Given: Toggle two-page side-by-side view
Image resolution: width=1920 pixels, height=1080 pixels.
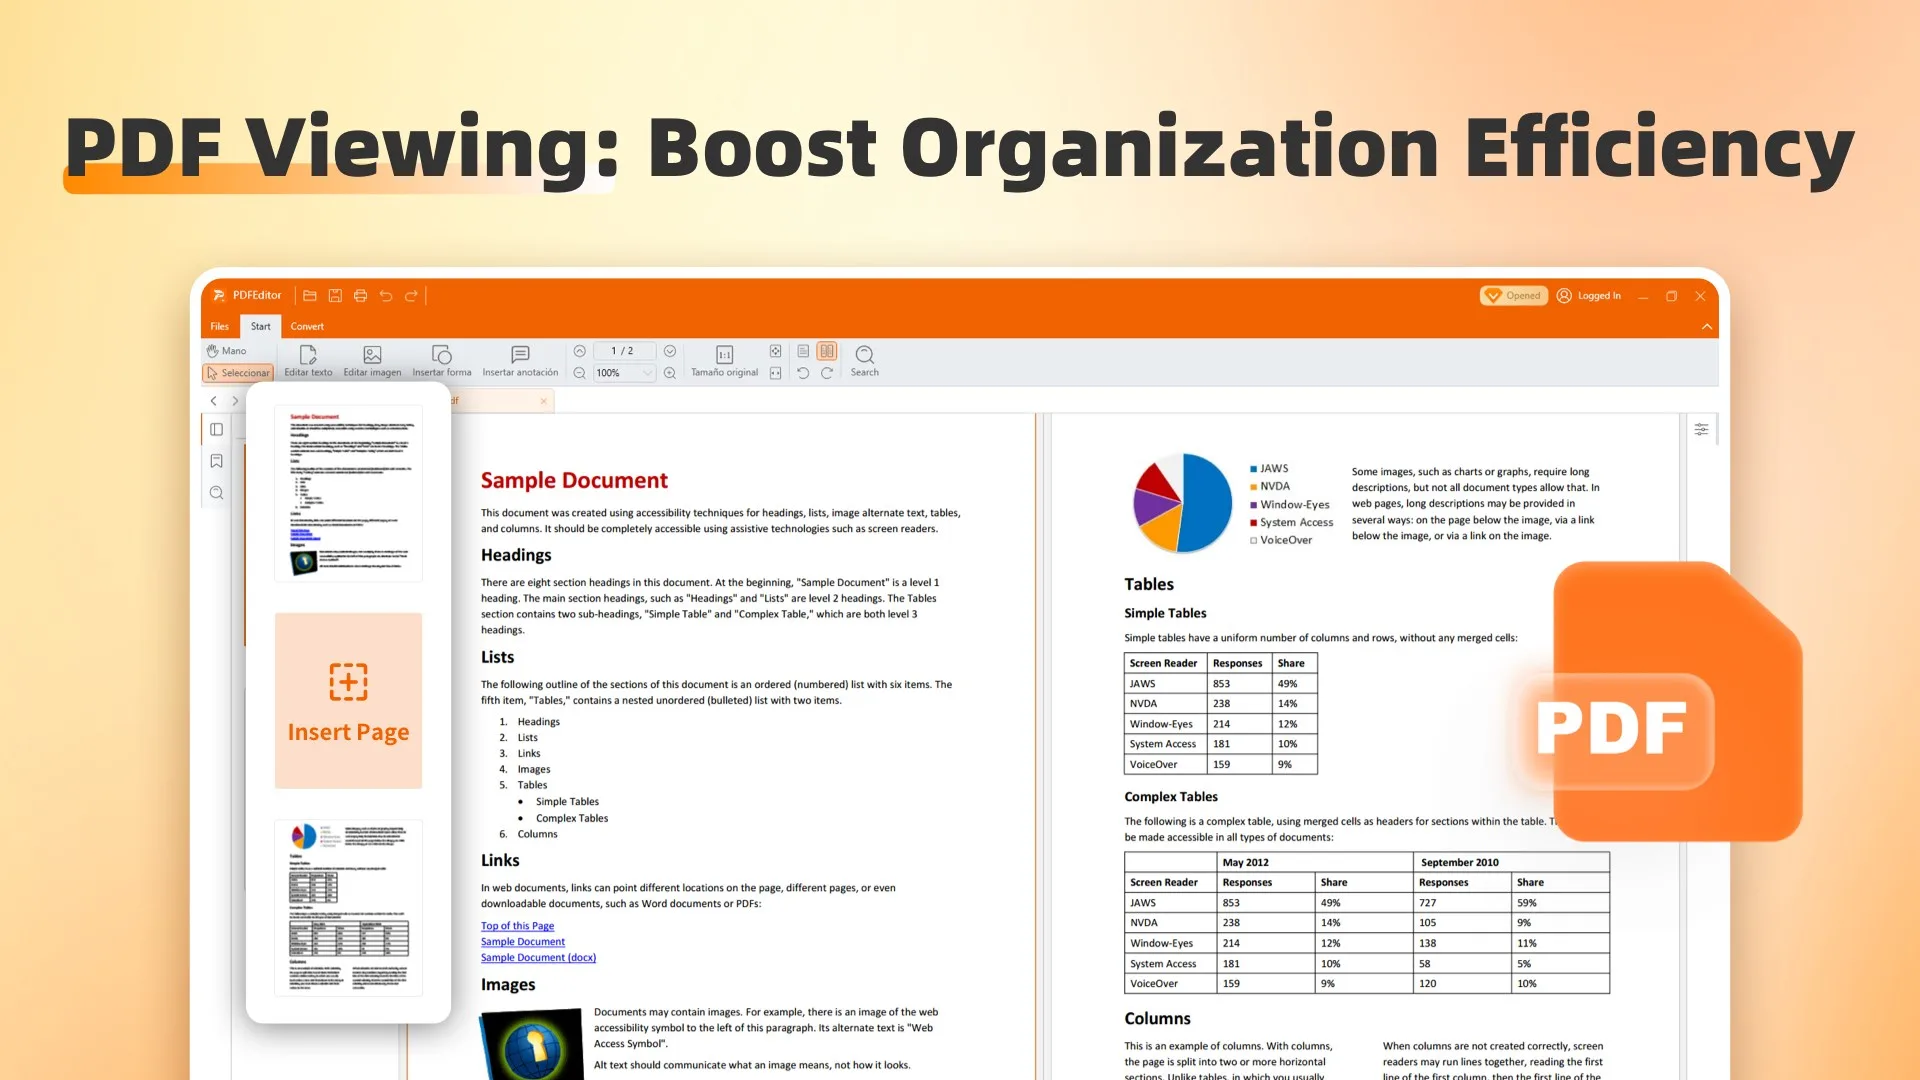Looking at the screenshot, I should [827, 351].
